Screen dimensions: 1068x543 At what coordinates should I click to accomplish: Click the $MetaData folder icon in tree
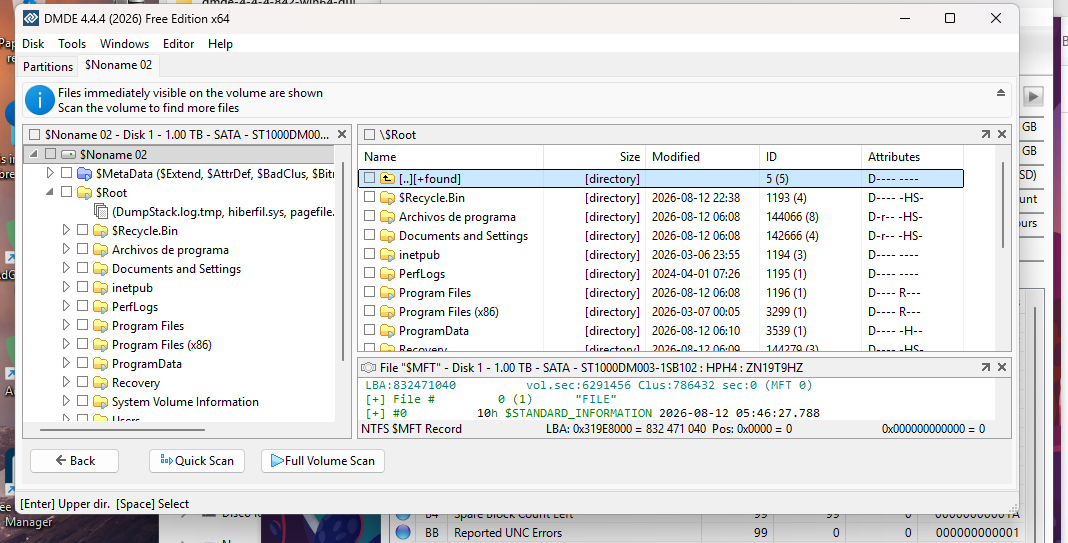[x=84, y=174]
